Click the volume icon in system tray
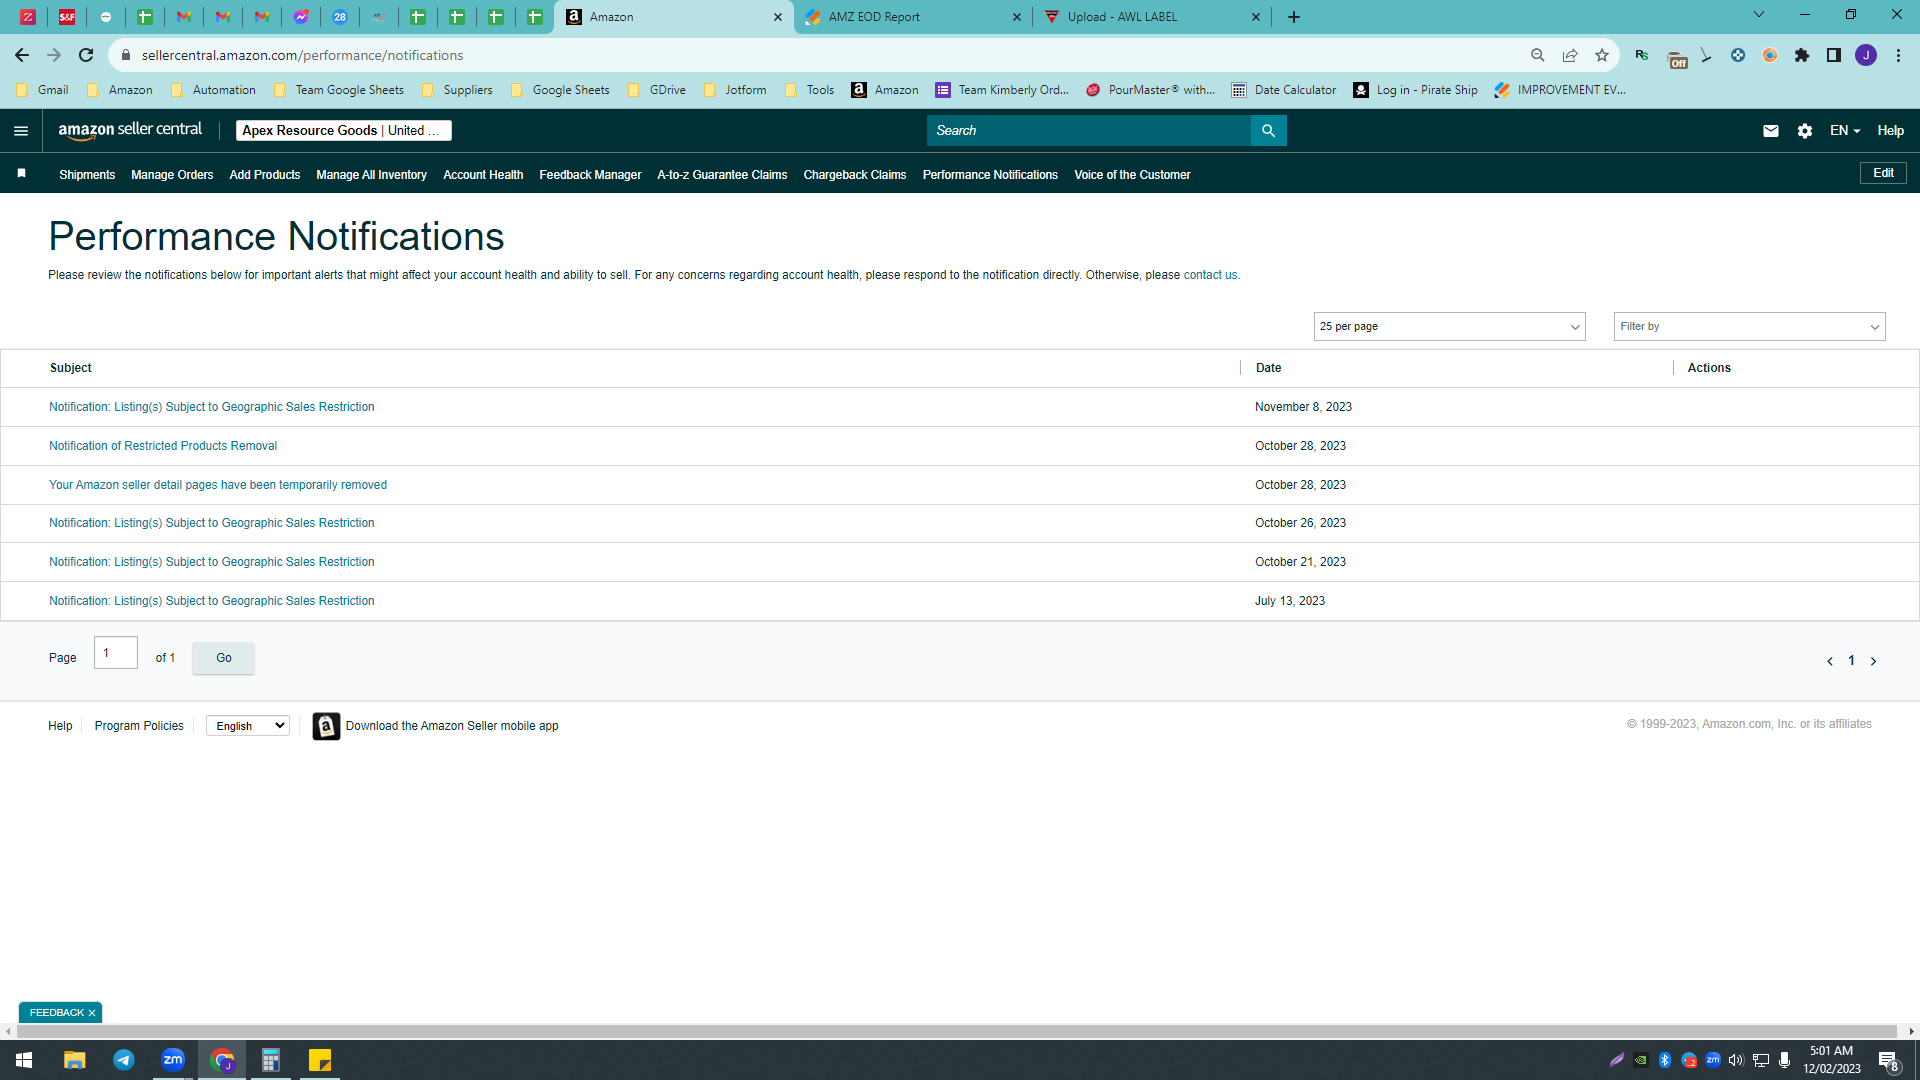 [1735, 1060]
